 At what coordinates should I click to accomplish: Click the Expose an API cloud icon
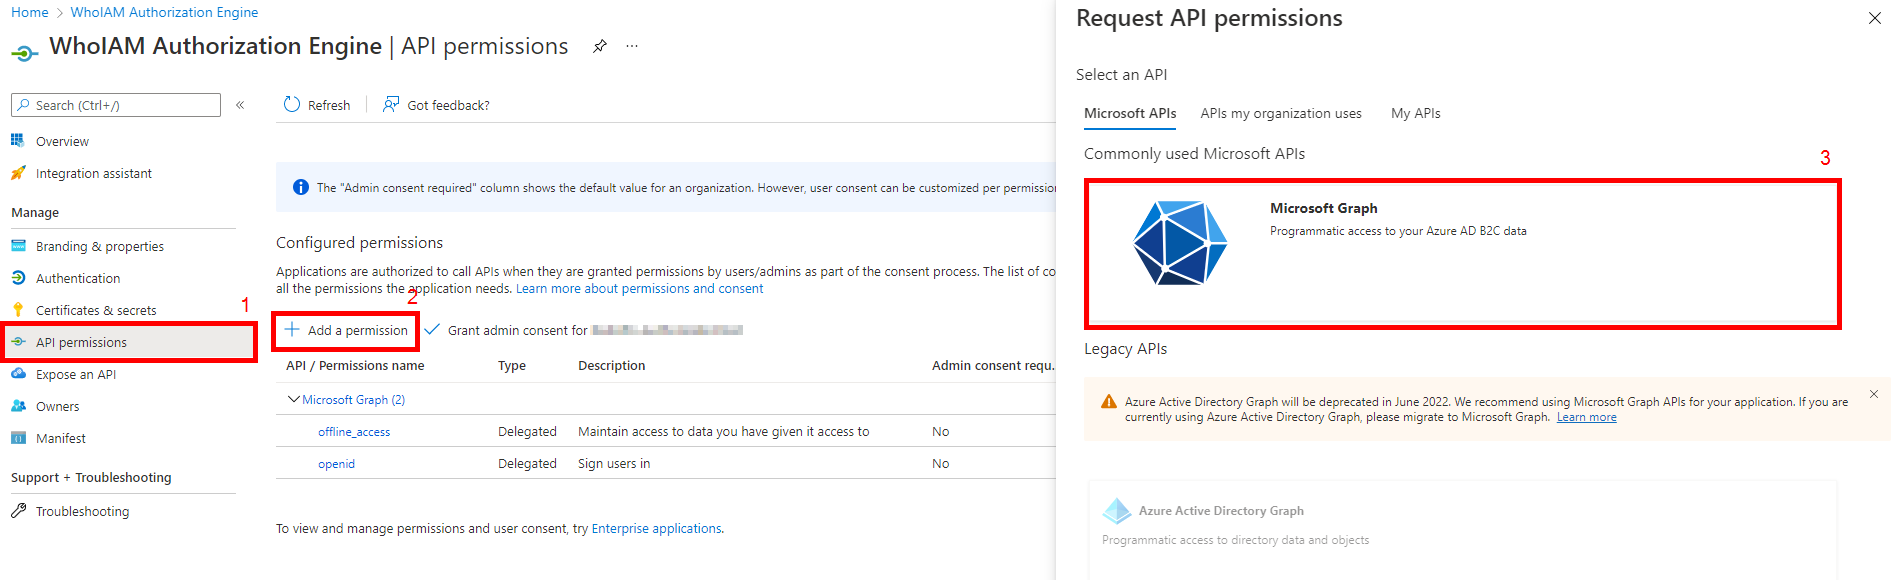click(18, 374)
